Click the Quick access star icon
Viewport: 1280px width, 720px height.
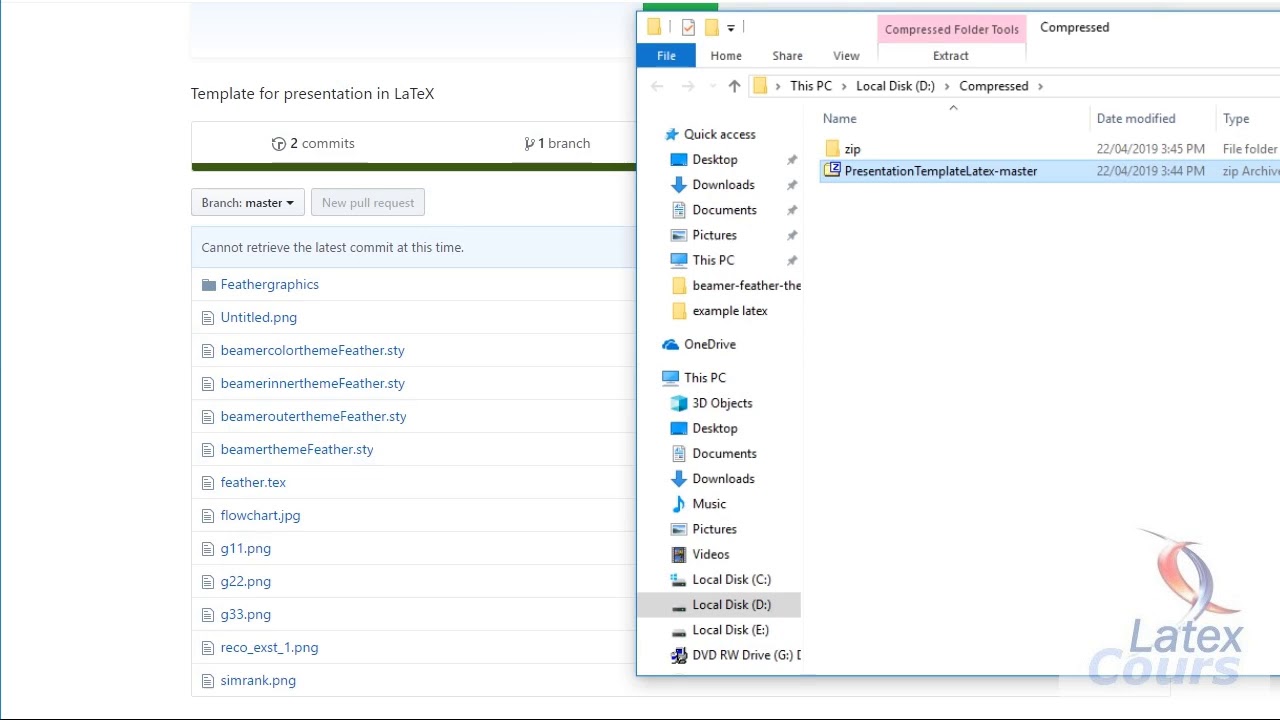(670, 134)
